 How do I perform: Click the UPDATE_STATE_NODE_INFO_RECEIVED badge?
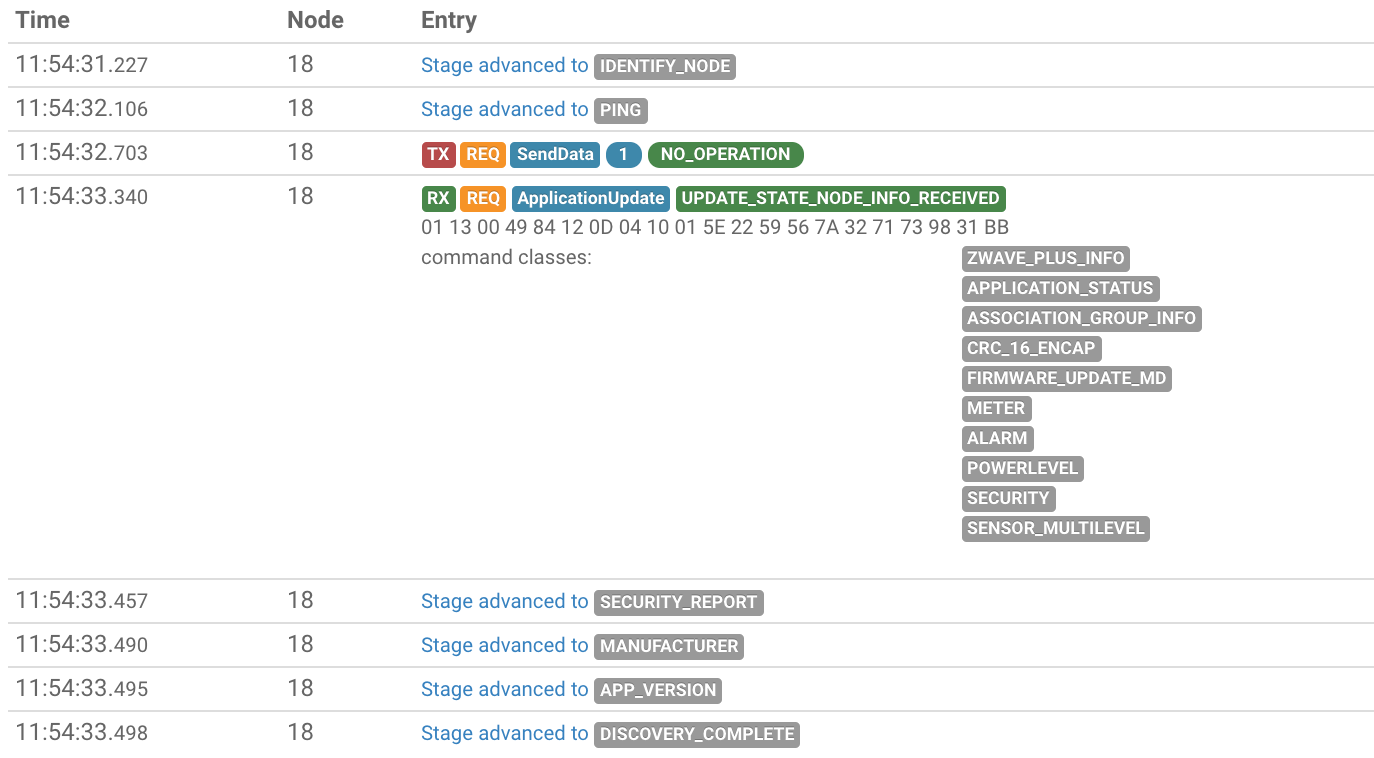[x=840, y=198]
